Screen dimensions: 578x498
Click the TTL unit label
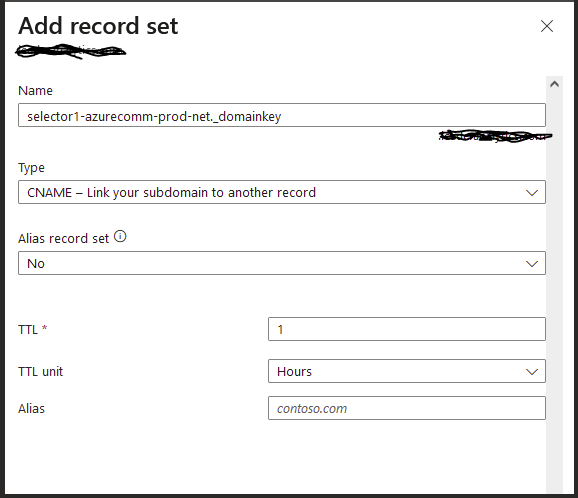click(x=41, y=372)
